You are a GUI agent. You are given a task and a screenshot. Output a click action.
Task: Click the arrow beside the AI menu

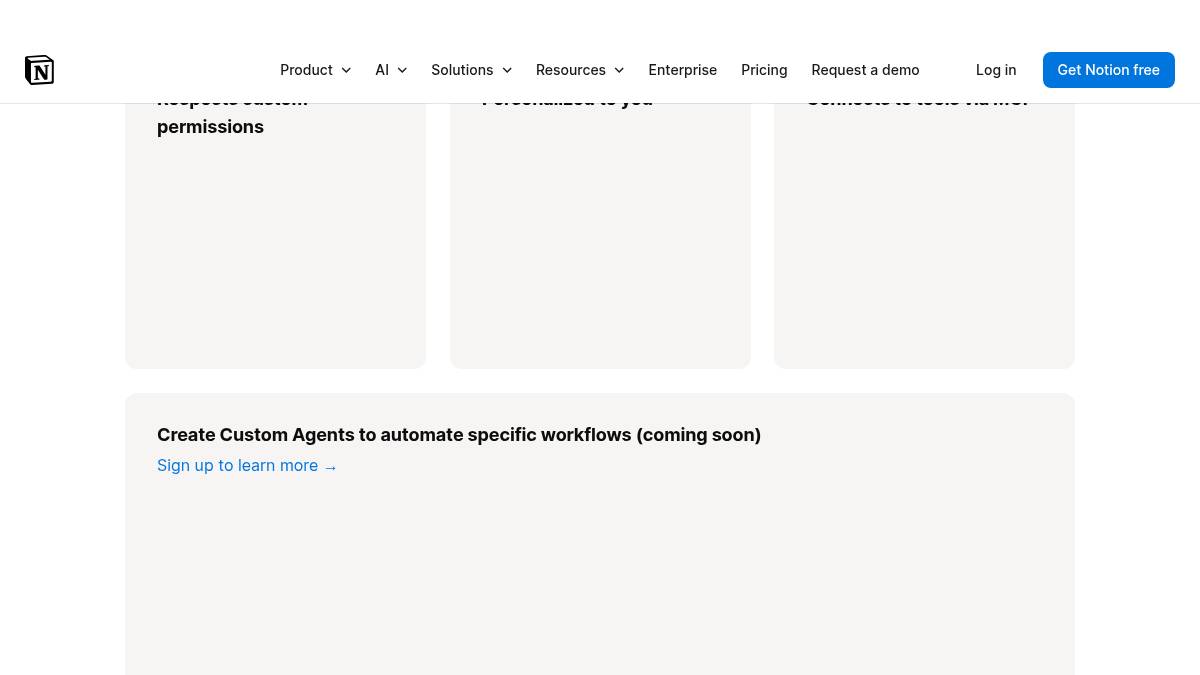[402, 71]
